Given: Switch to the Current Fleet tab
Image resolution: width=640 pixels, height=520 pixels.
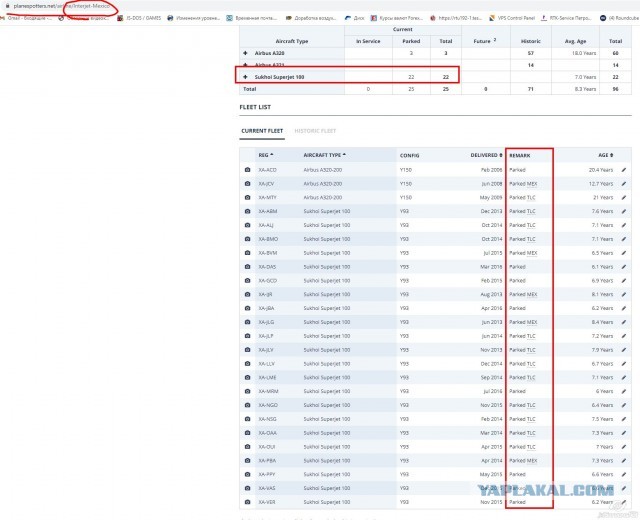Looking at the screenshot, I should coord(262,131).
